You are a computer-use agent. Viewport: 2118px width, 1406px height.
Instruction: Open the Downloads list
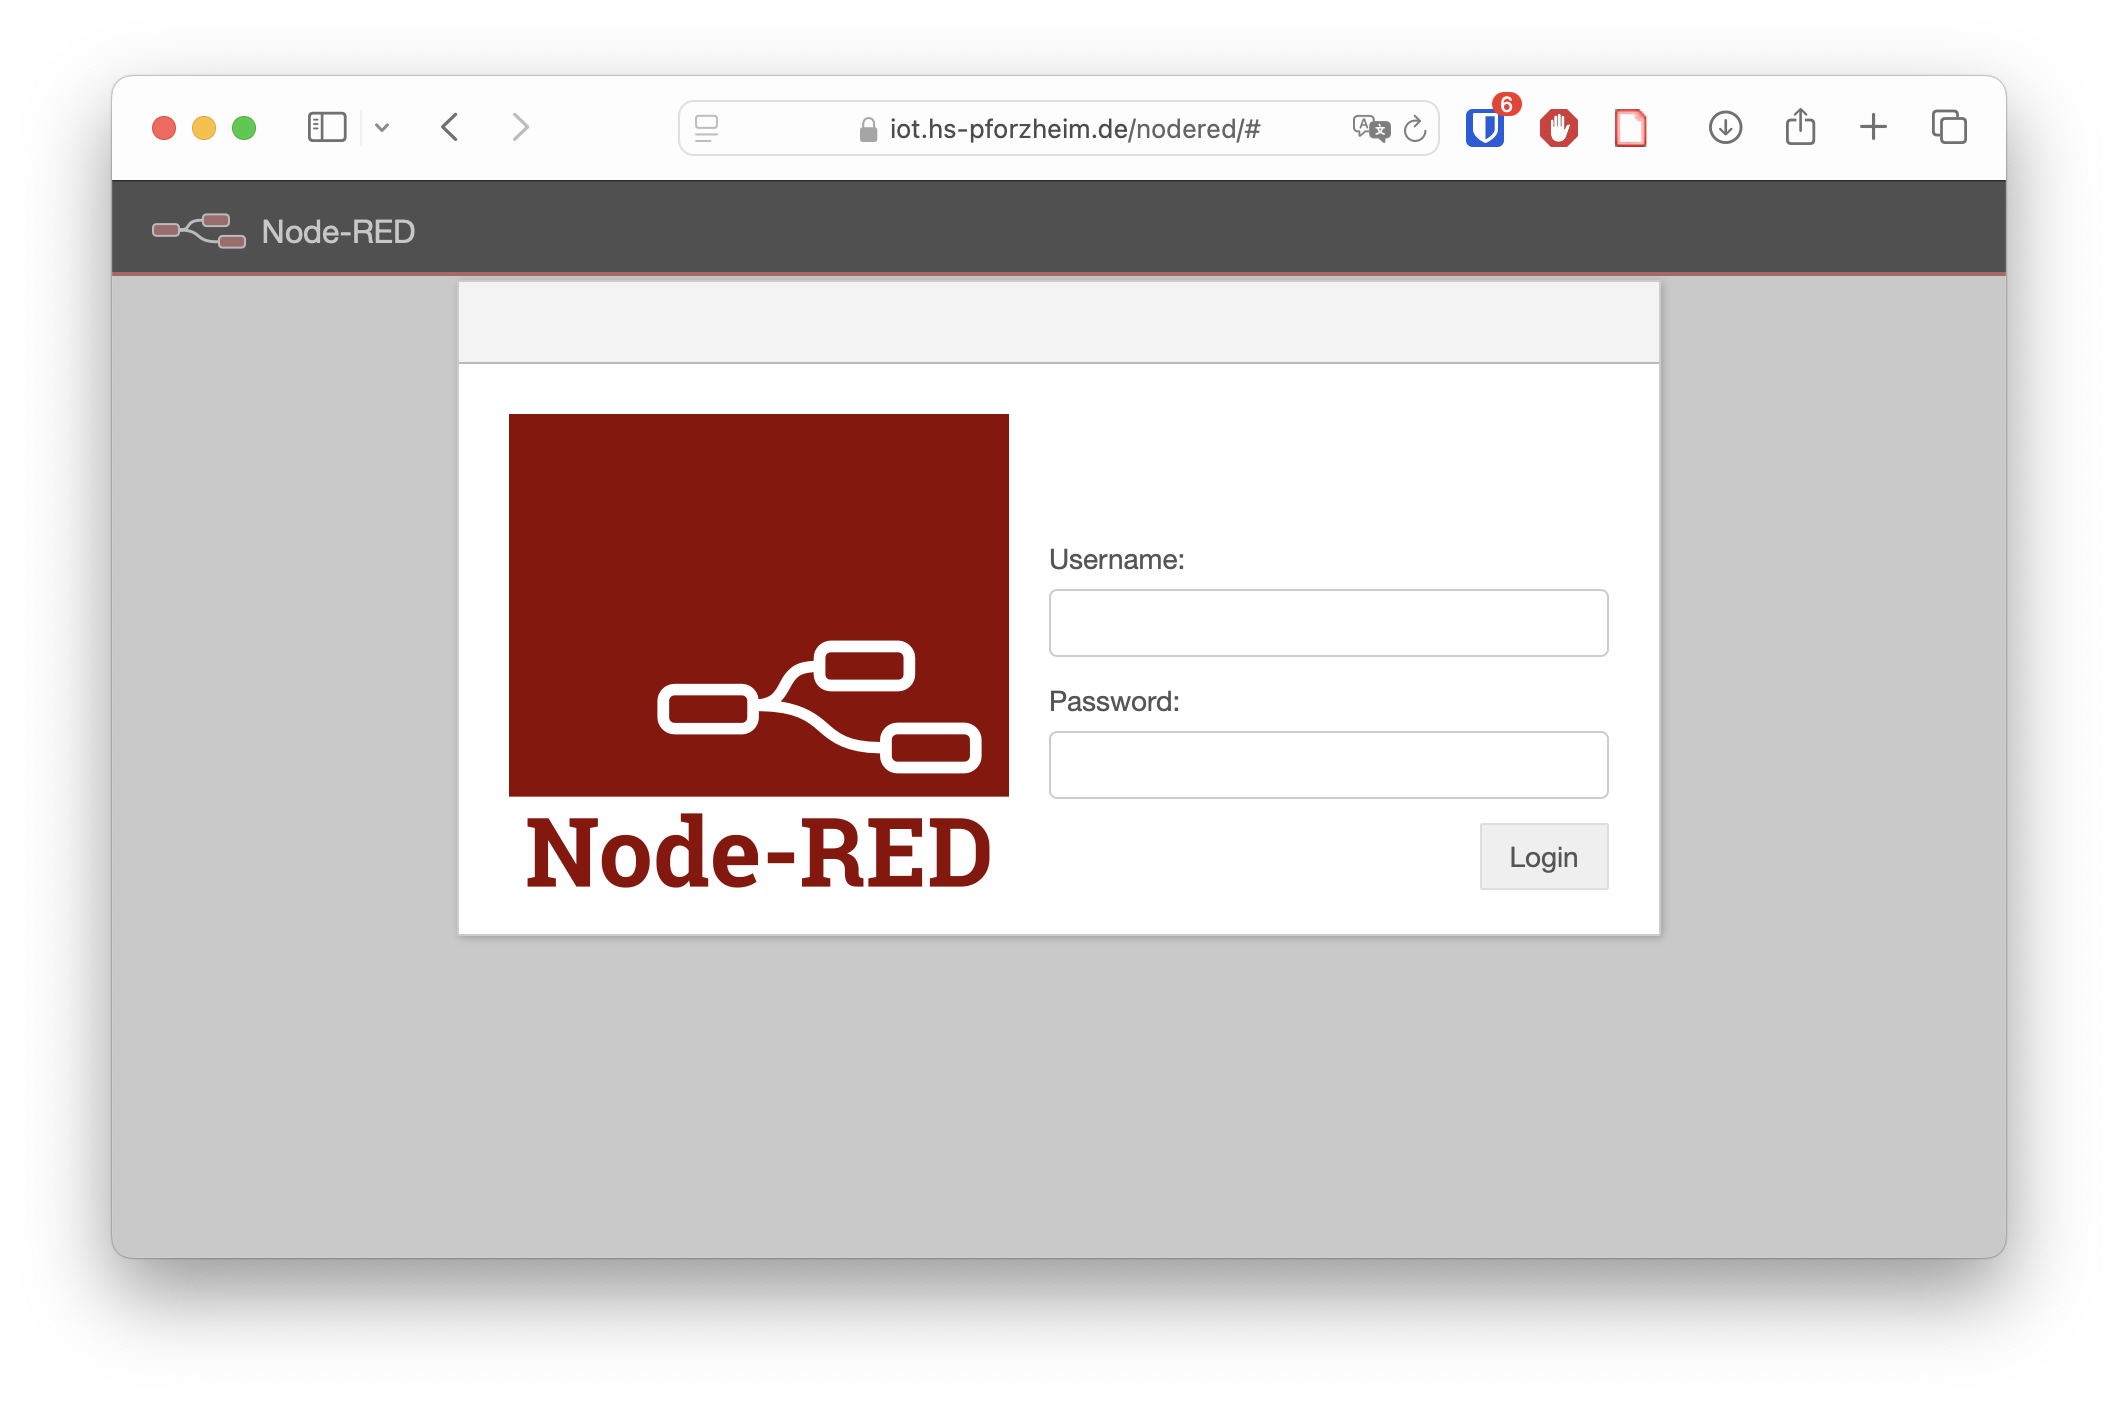coord(1725,127)
